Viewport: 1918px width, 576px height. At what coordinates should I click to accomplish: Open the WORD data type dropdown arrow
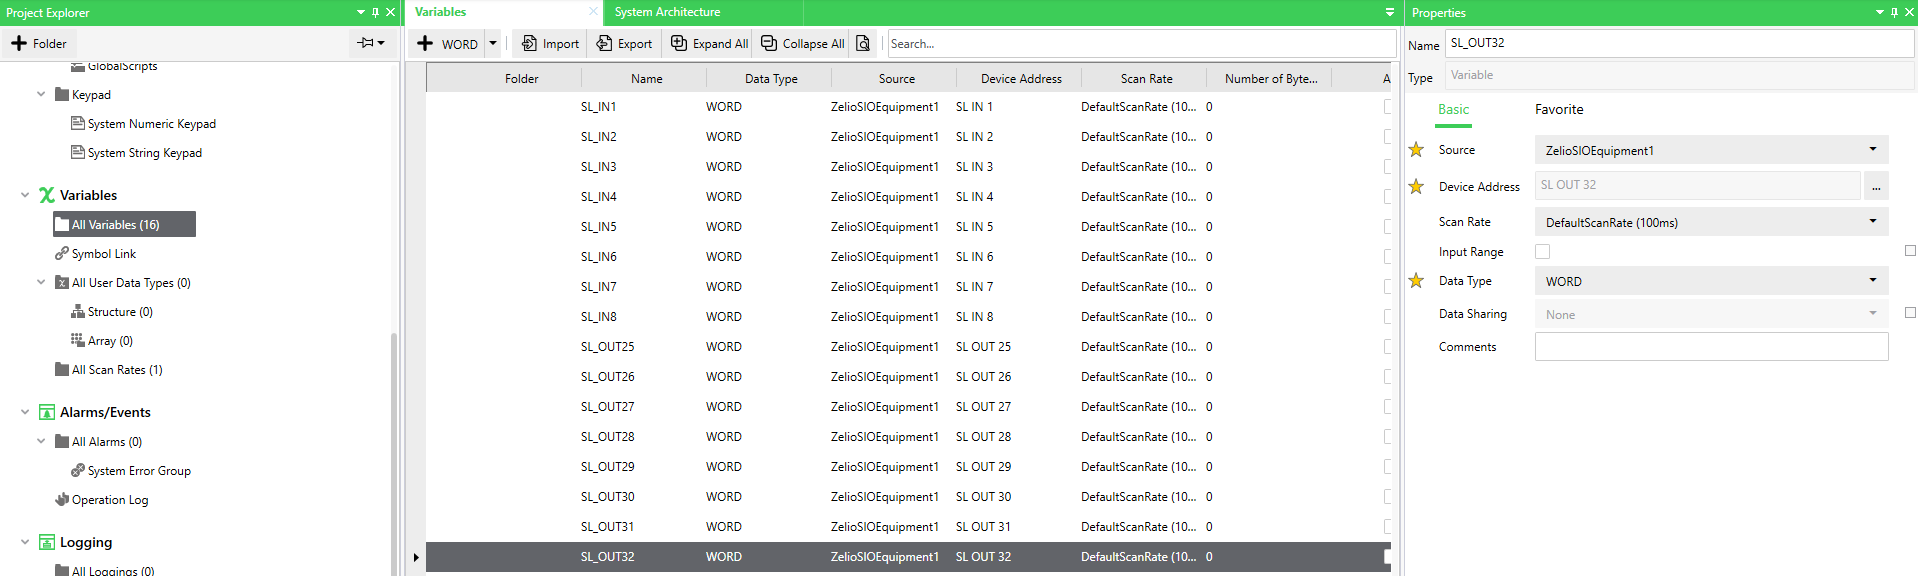(x=493, y=43)
